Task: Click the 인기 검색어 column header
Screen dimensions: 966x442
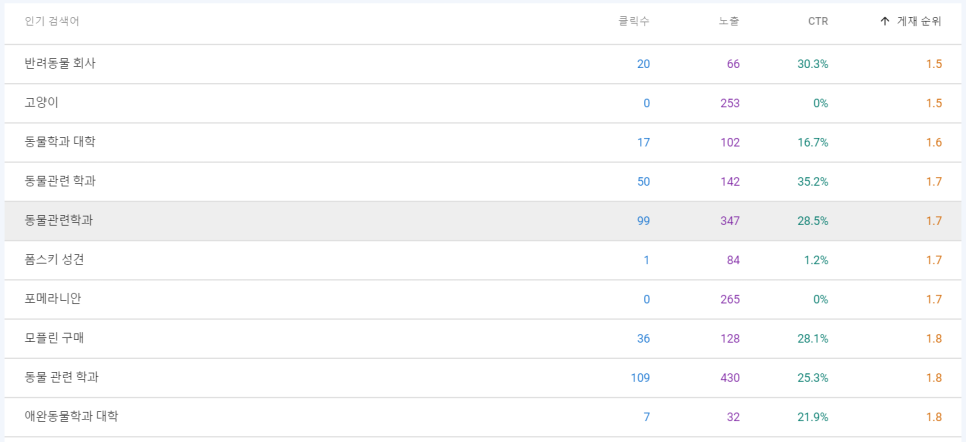Action: pos(52,21)
